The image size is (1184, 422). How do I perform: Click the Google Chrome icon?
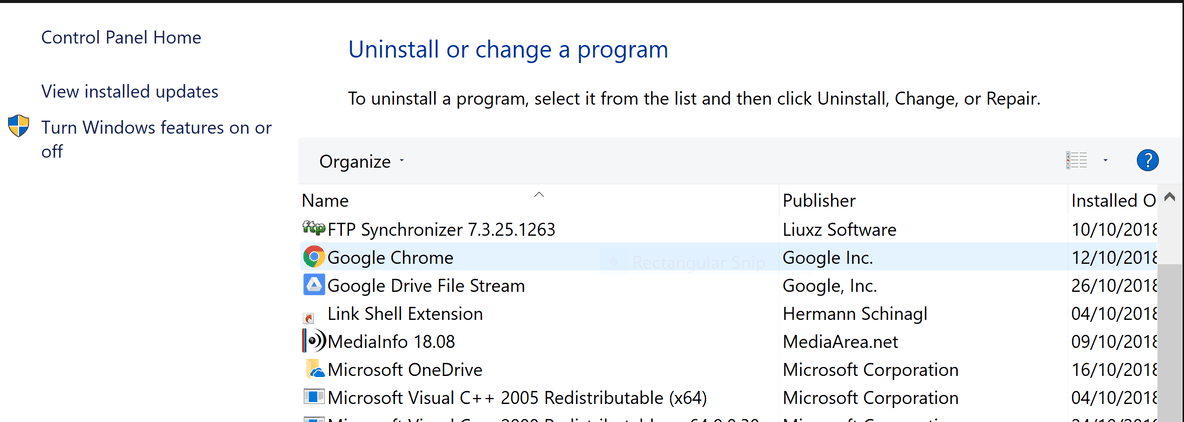coord(314,257)
